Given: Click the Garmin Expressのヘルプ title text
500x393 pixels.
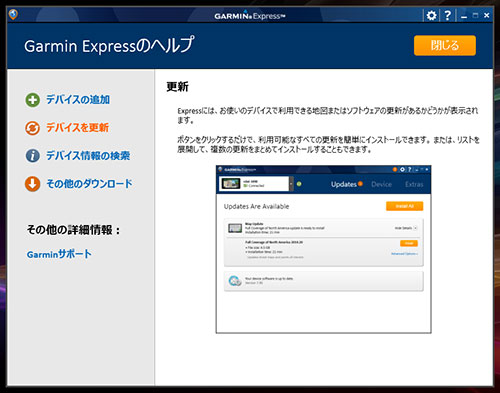Looking at the screenshot, I should click(x=109, y=46).
